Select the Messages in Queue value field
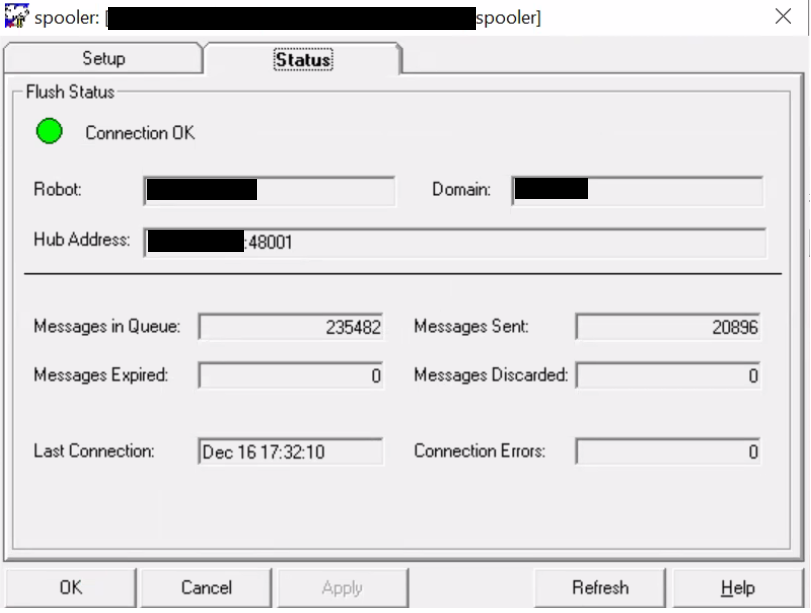 coord(291,327)
